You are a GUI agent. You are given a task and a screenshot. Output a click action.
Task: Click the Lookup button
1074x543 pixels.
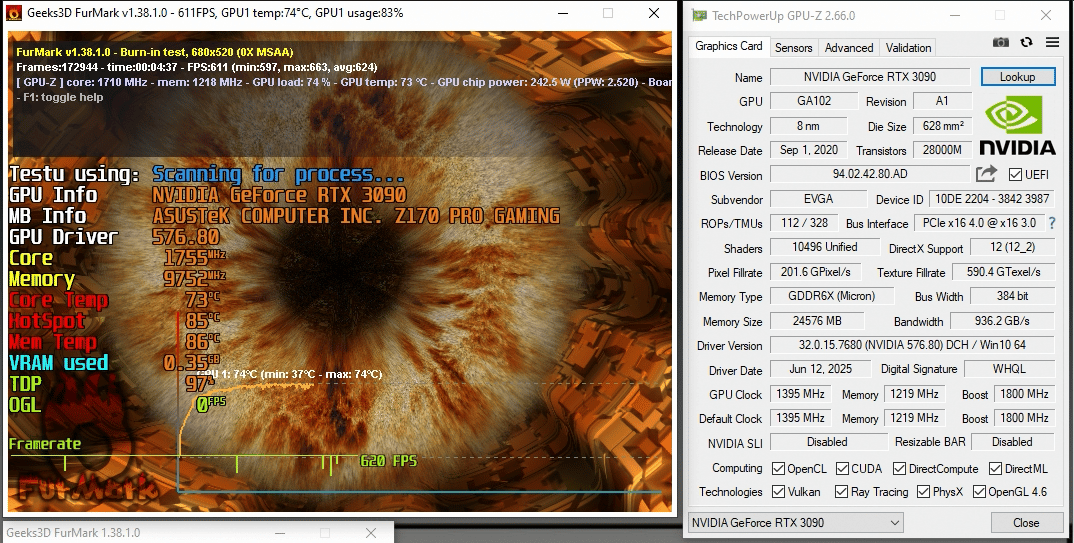(1017, 77)
